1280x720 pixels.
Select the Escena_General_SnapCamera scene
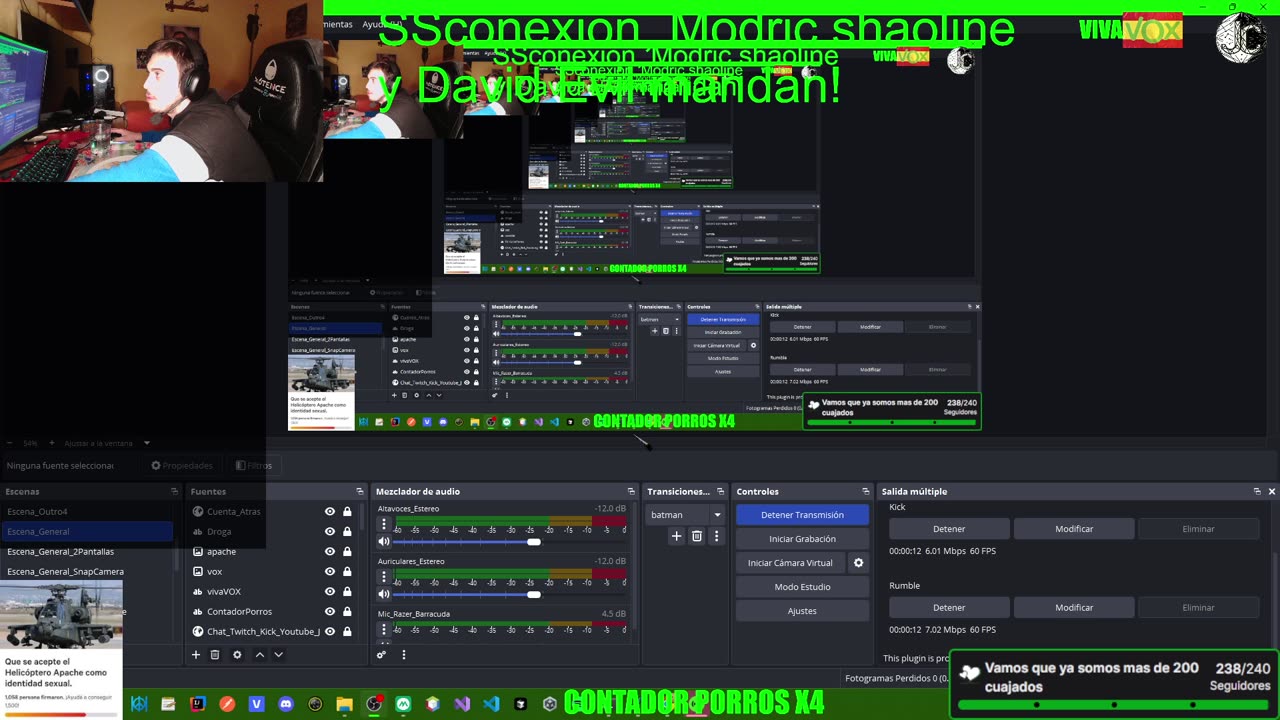tap(87, 571)
